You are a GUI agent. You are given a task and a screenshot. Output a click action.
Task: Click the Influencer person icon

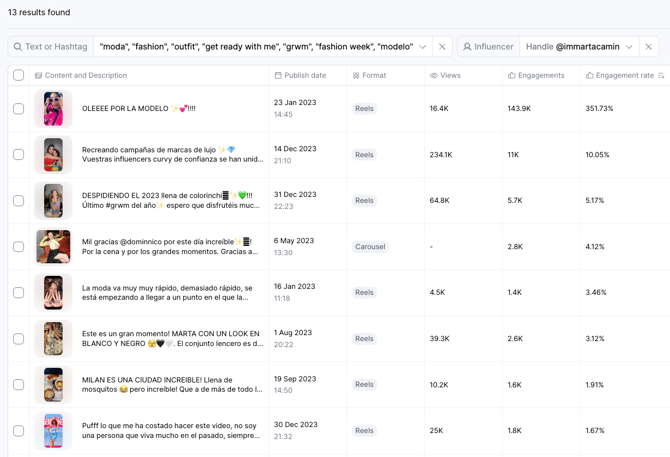(x=467, y=47)
